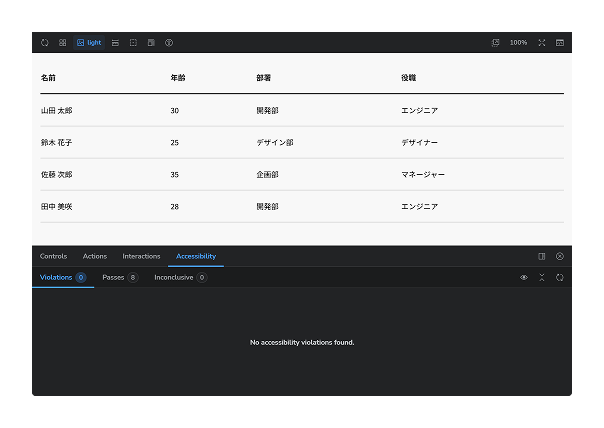Click 開発部 in 山田 太郎's row
604x428 pixels.
(267, 111)
